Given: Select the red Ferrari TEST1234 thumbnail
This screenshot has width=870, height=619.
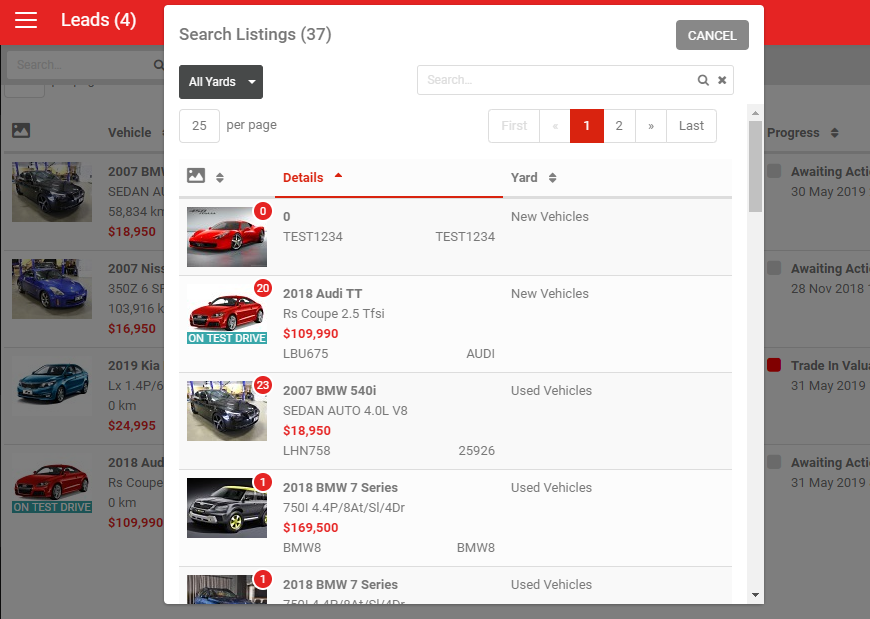Looking at the screenshot, I should pyautogui.click(x=227, y=237).
